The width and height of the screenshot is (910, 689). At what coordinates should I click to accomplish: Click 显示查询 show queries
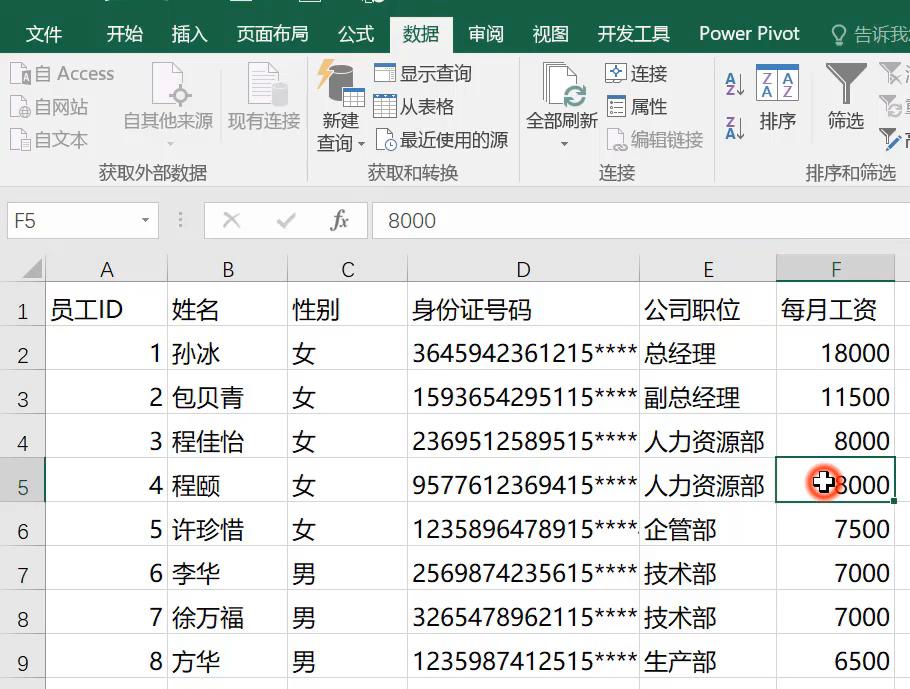pyautogui.click(x=423, y=74)
